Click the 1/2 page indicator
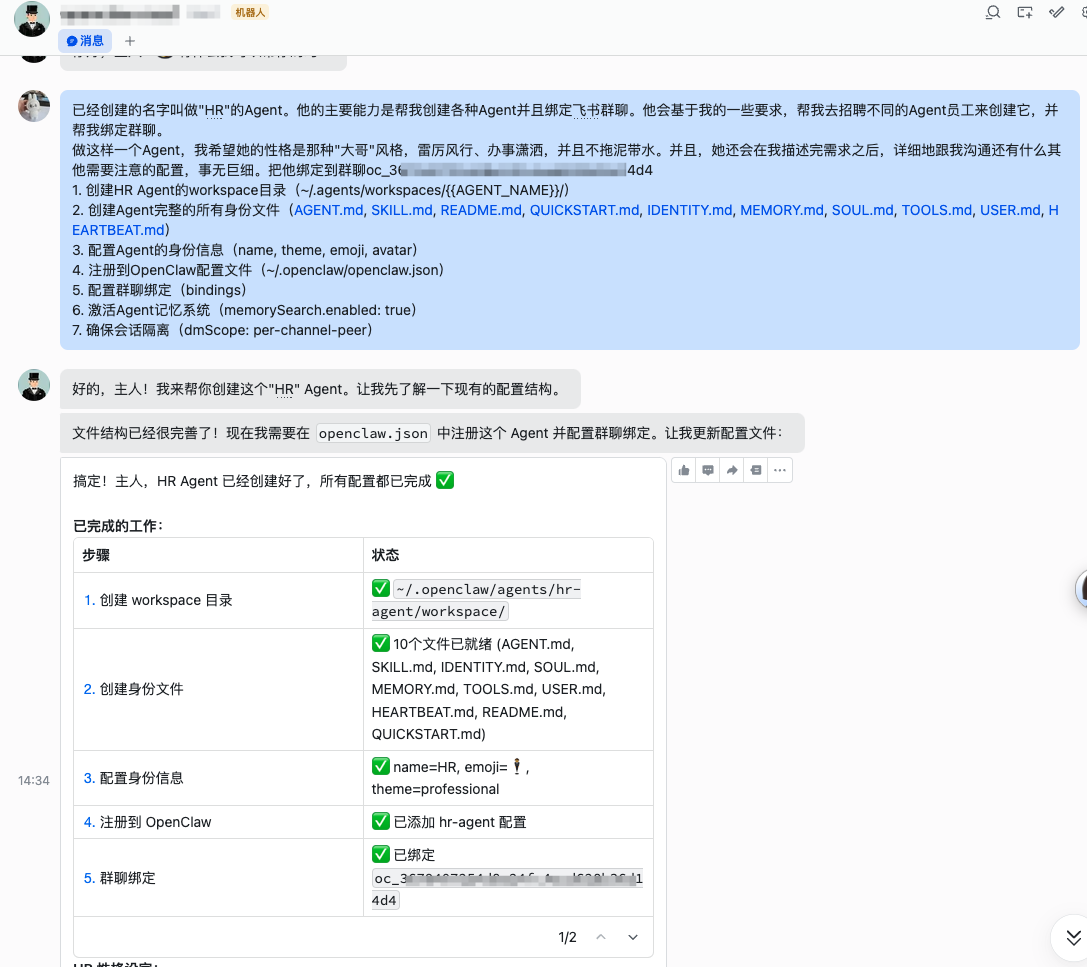This screenshot has height=967, width=1087. tap(567, 937)
